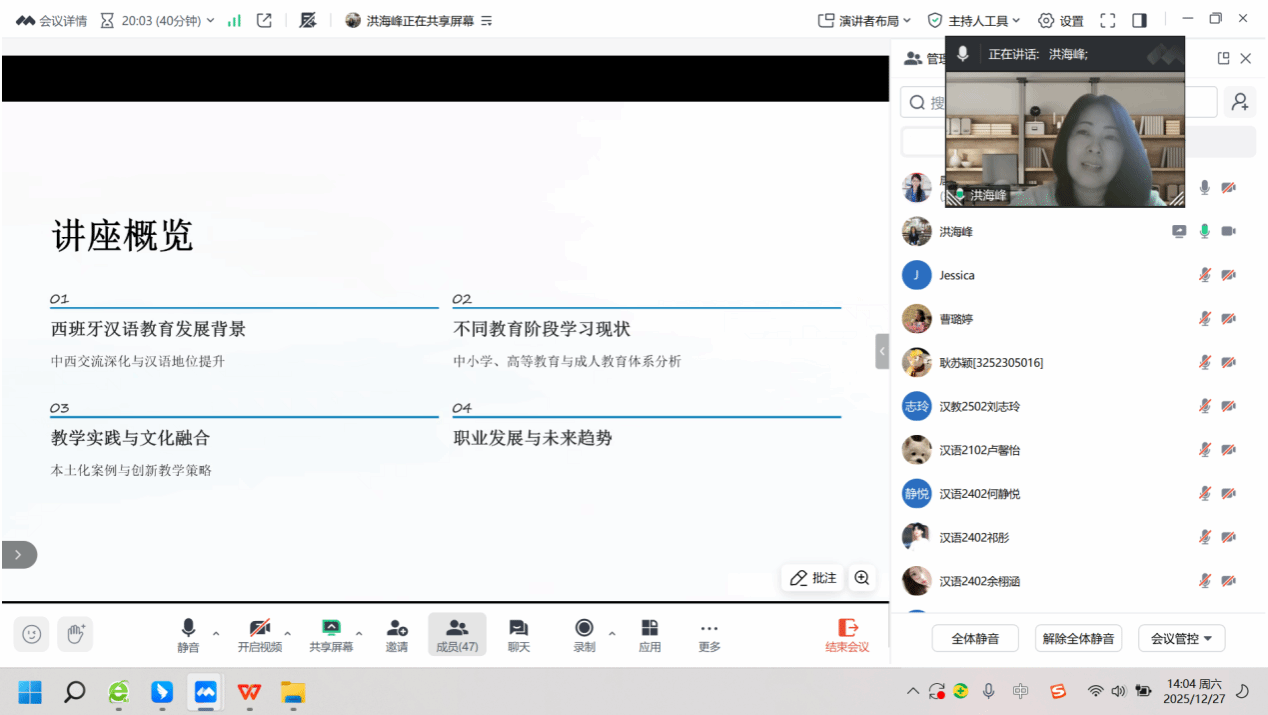Open meeting details in title bar
This screenshot has height=715, width=1268.
pos(52,20)
